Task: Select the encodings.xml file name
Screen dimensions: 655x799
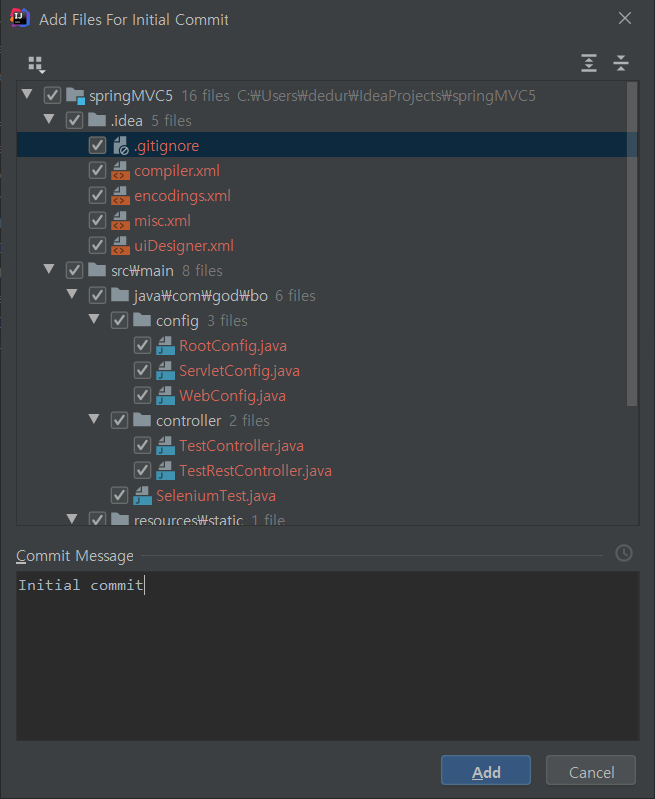Action: point(182,196)
